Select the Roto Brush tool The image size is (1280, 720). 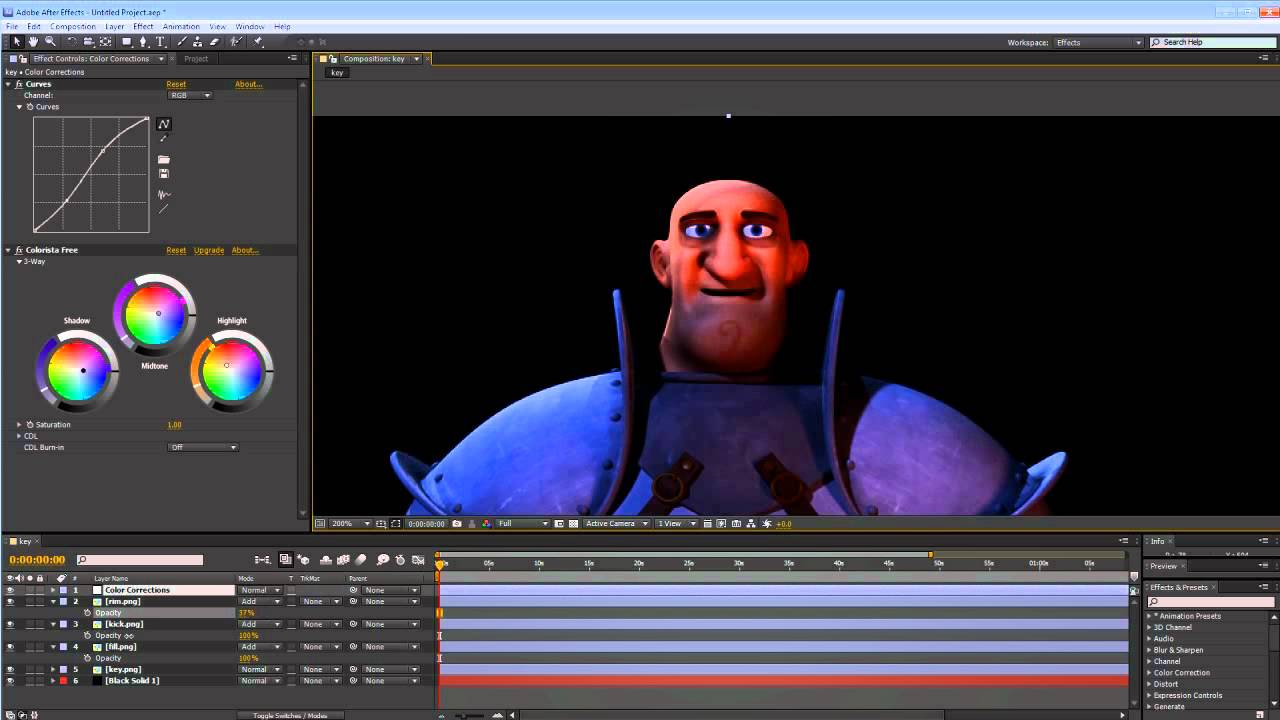pyautogui.click(x=236, y=42)
